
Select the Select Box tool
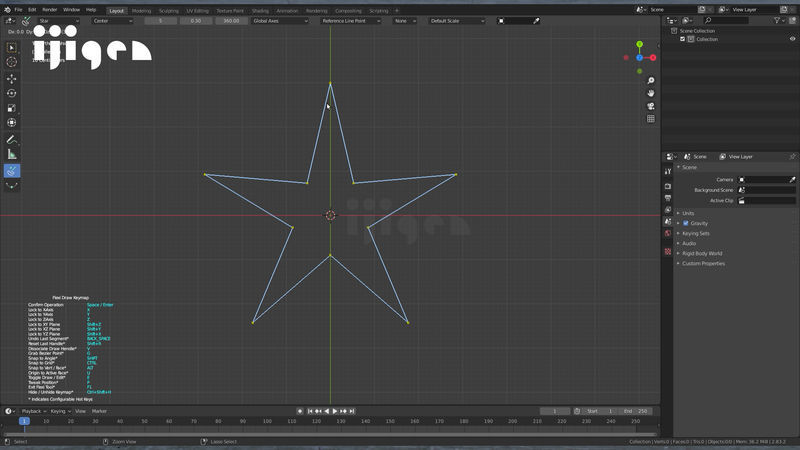[12, 47]
